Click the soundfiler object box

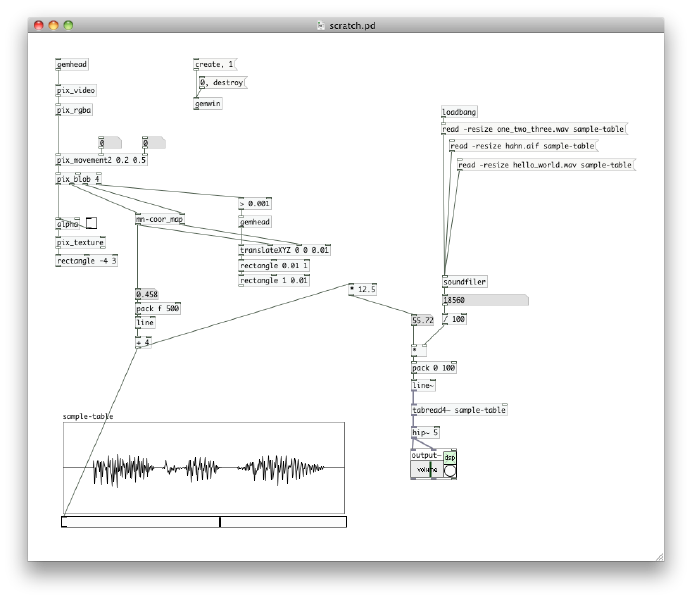point(464,282)
